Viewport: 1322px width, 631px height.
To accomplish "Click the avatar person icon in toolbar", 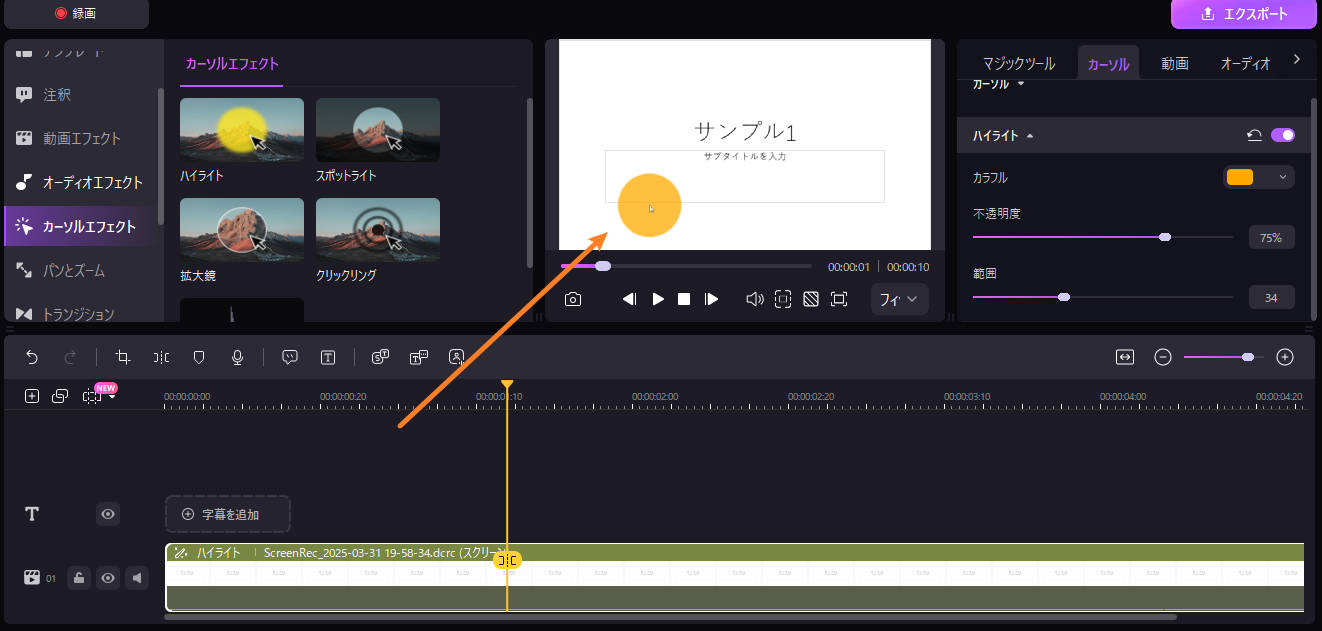I will click(457, 357).
